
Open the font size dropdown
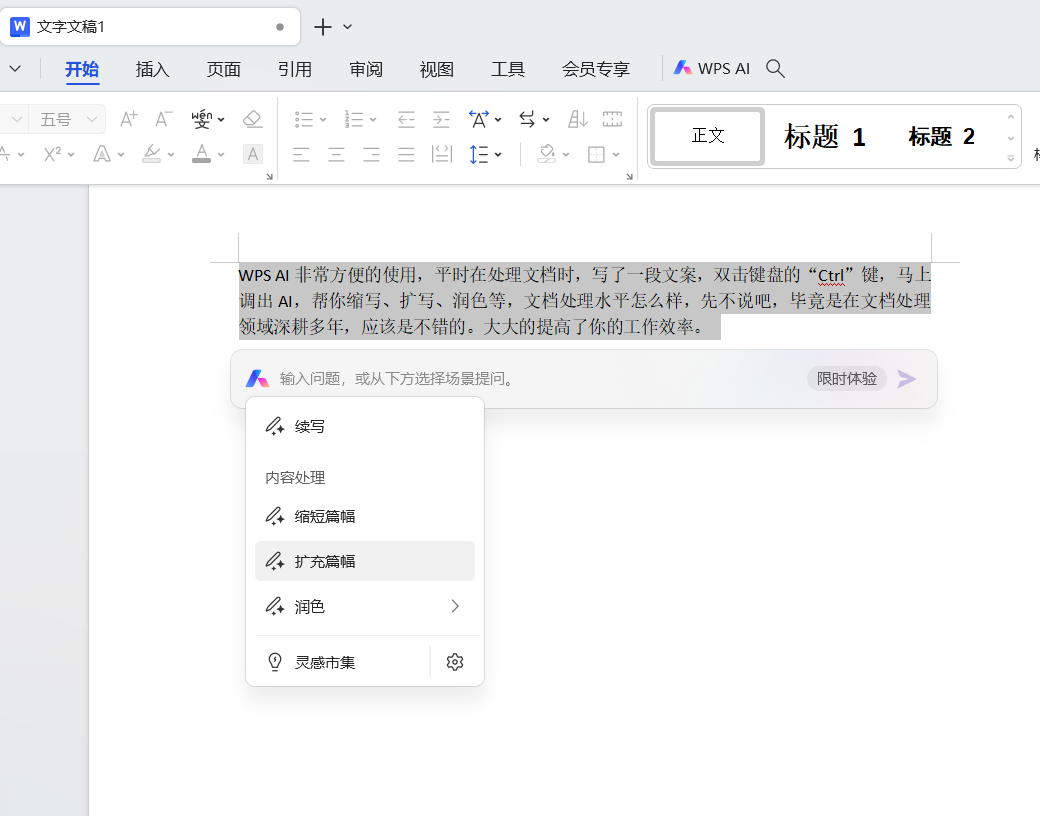pos(94,120)
